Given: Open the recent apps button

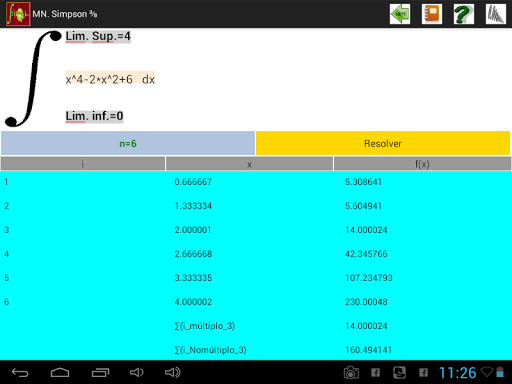Looking at the screenshot, I should 100,372.
